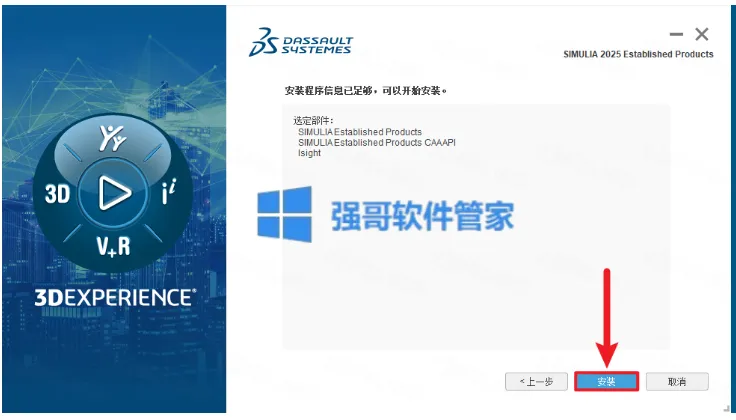Click the people icon at the compass top
The height and width of the screenshot is (420, 736).
pyautogui.click(x=113, y=138)
